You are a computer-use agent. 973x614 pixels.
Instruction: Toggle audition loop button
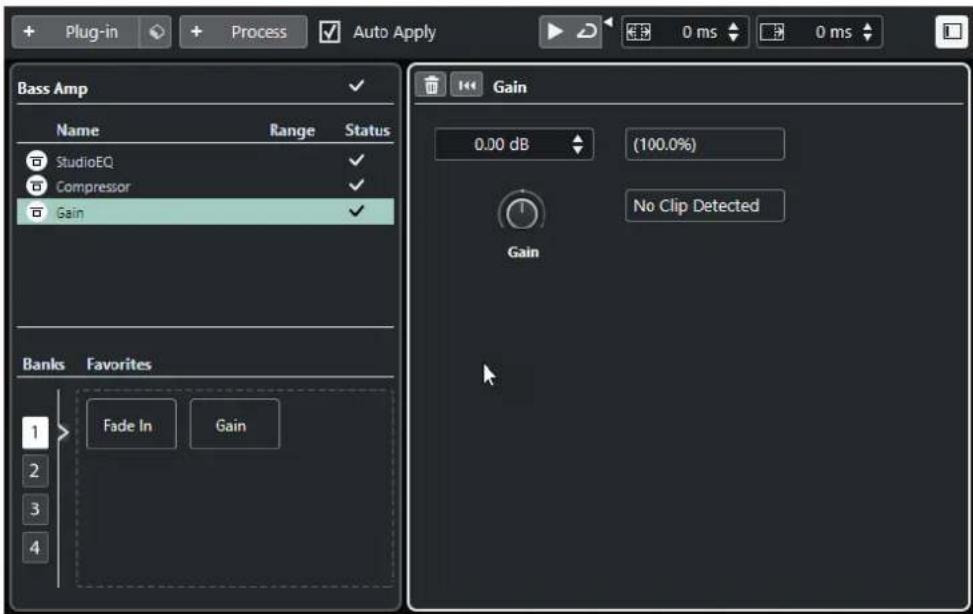point(586,32)
